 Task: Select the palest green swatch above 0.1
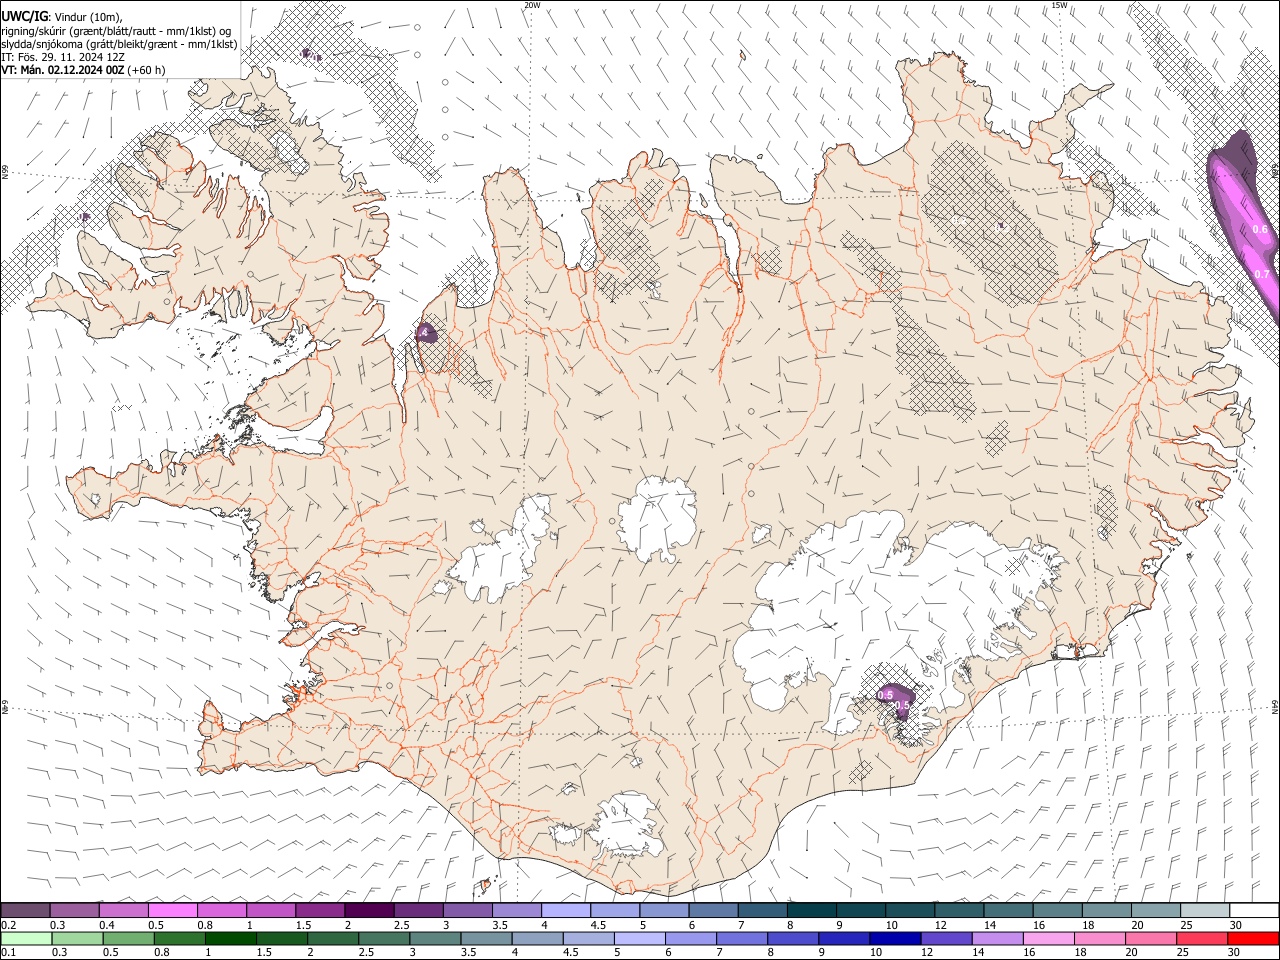(x=25, y=938)
